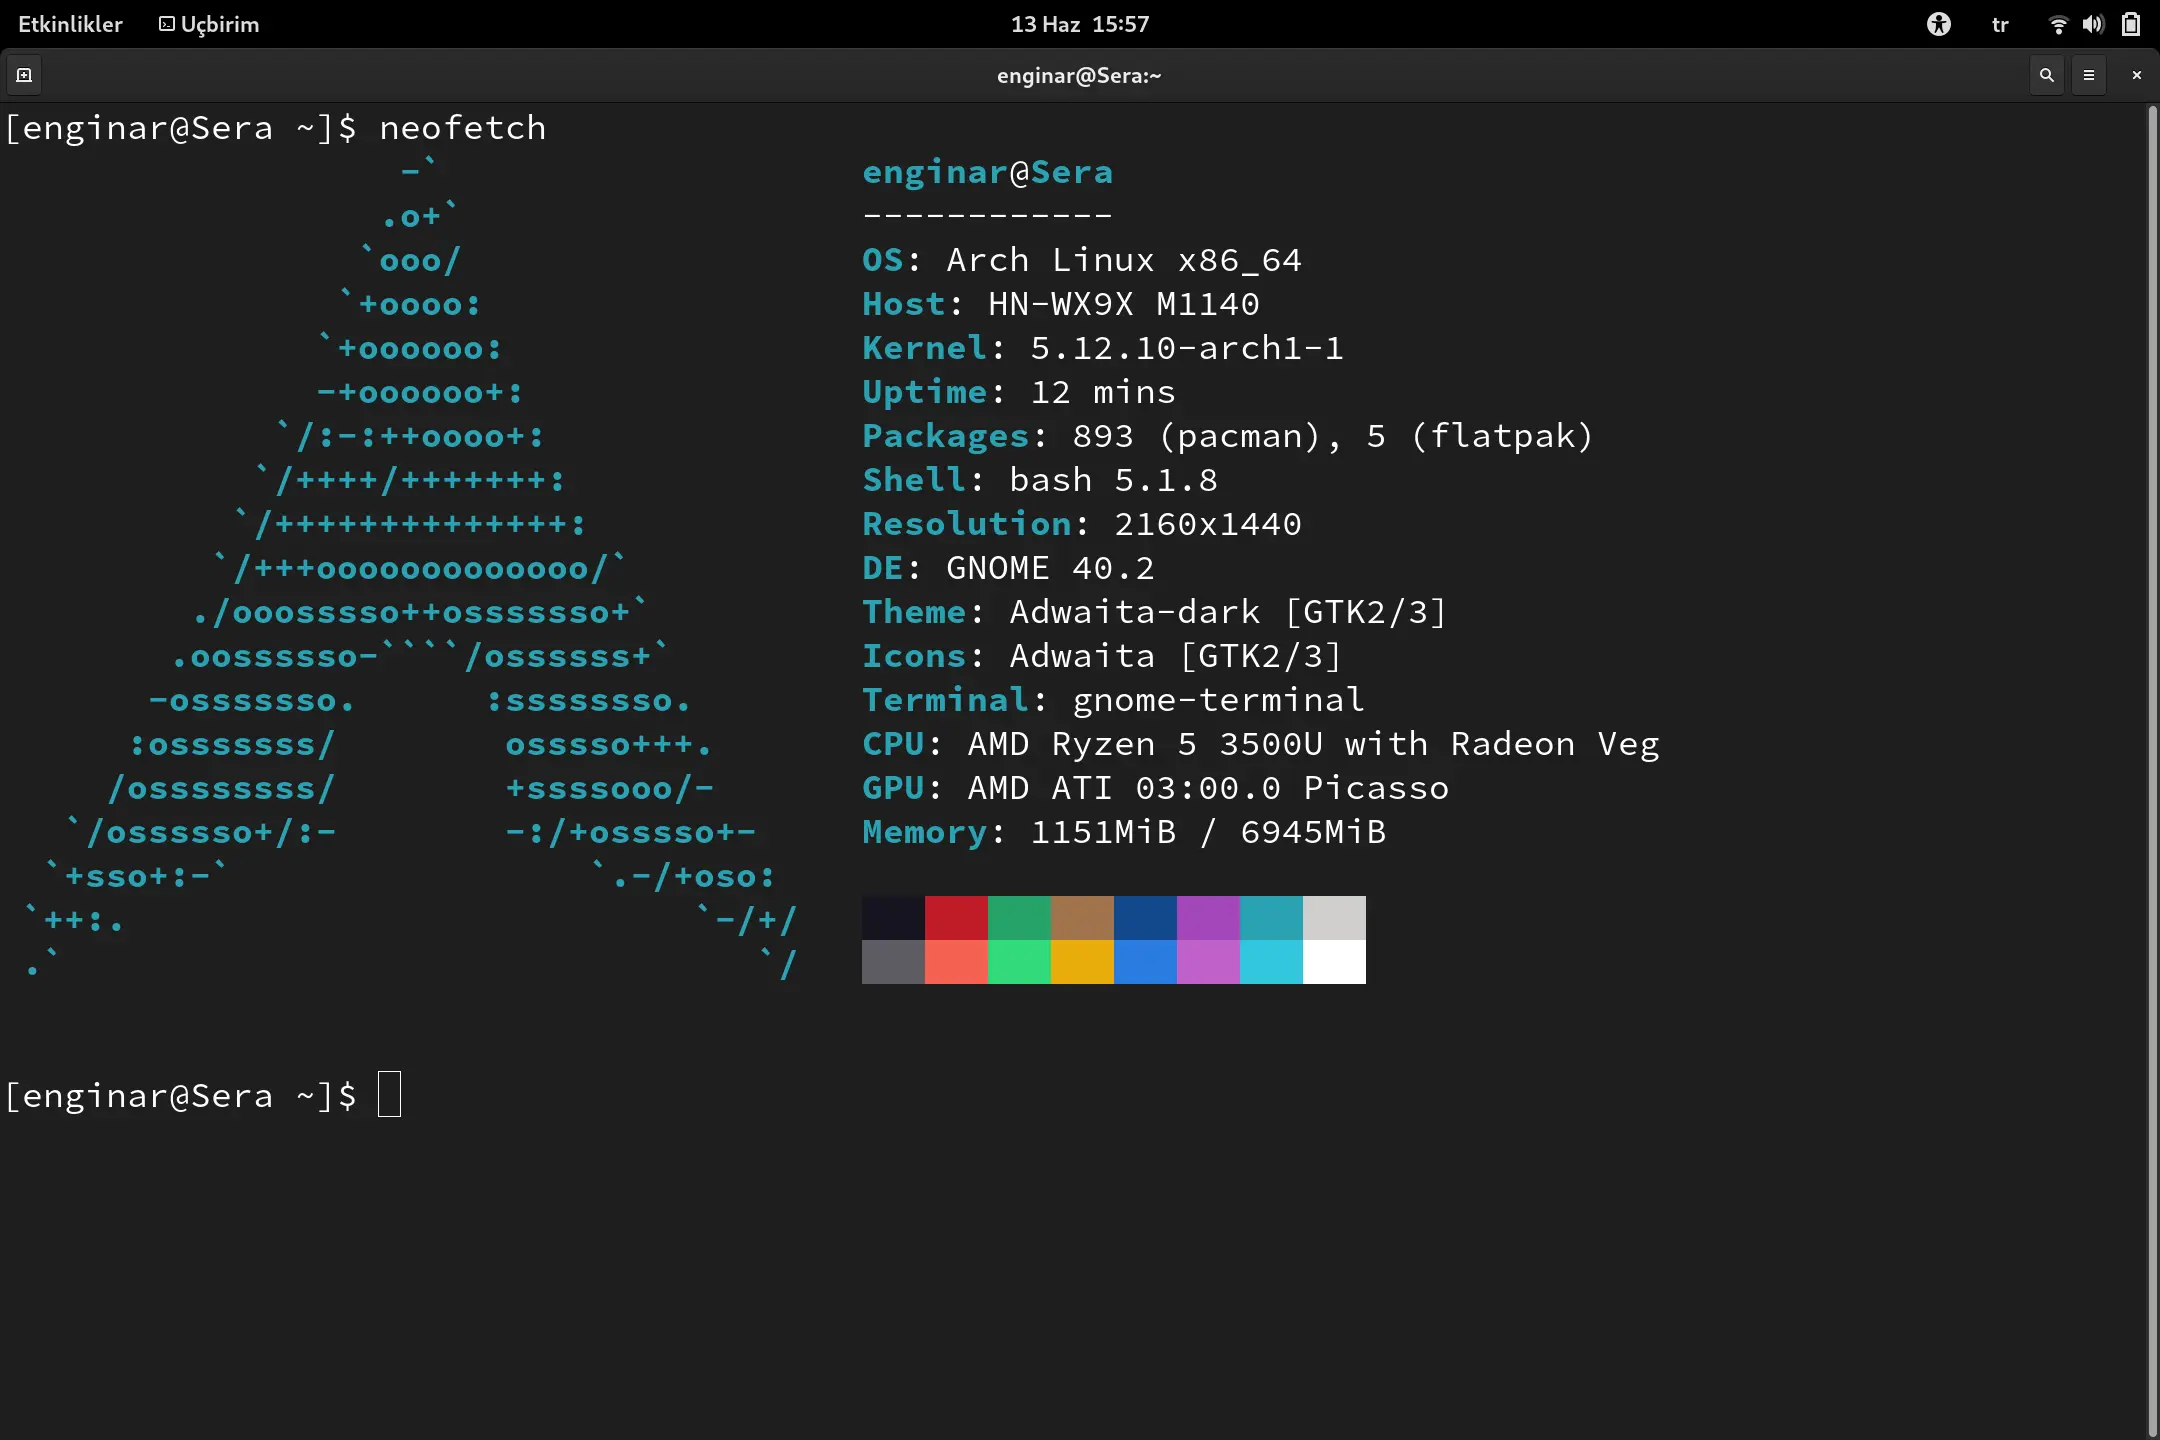Image resolution: width=2160 pixels, height=1440 pixels.
Task: Close the terminal window
Action: [x=2136, y=75]
